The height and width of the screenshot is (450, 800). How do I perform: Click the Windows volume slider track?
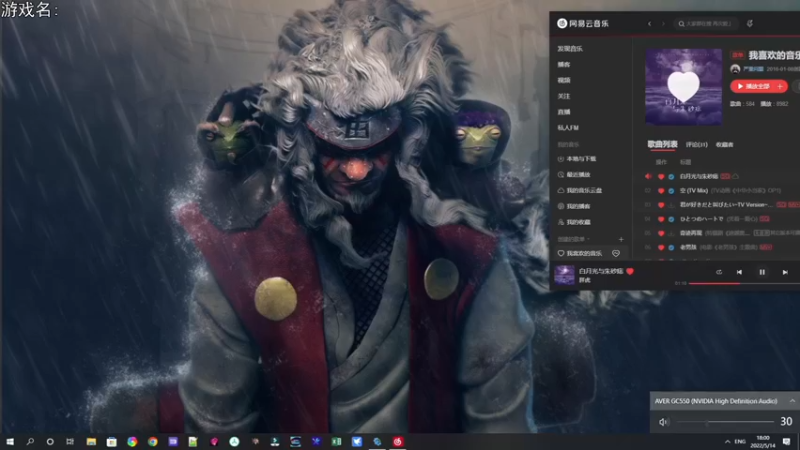(725, 422)
